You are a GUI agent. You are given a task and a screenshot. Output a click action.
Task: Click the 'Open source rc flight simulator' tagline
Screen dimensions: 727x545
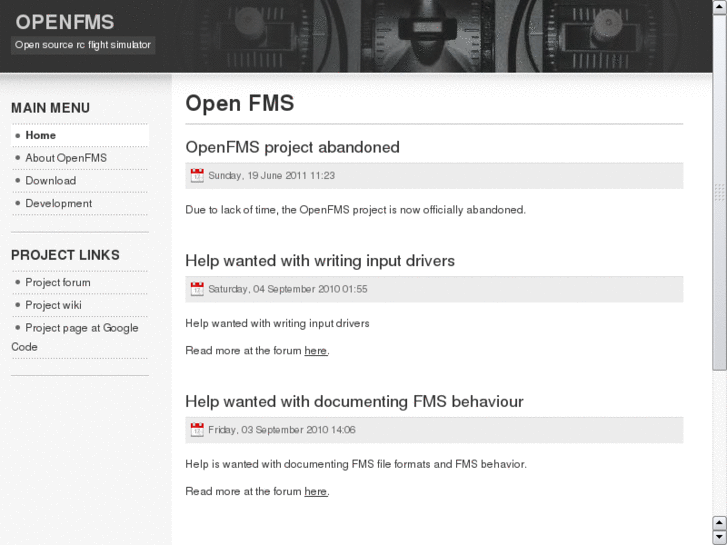(83, 45)
